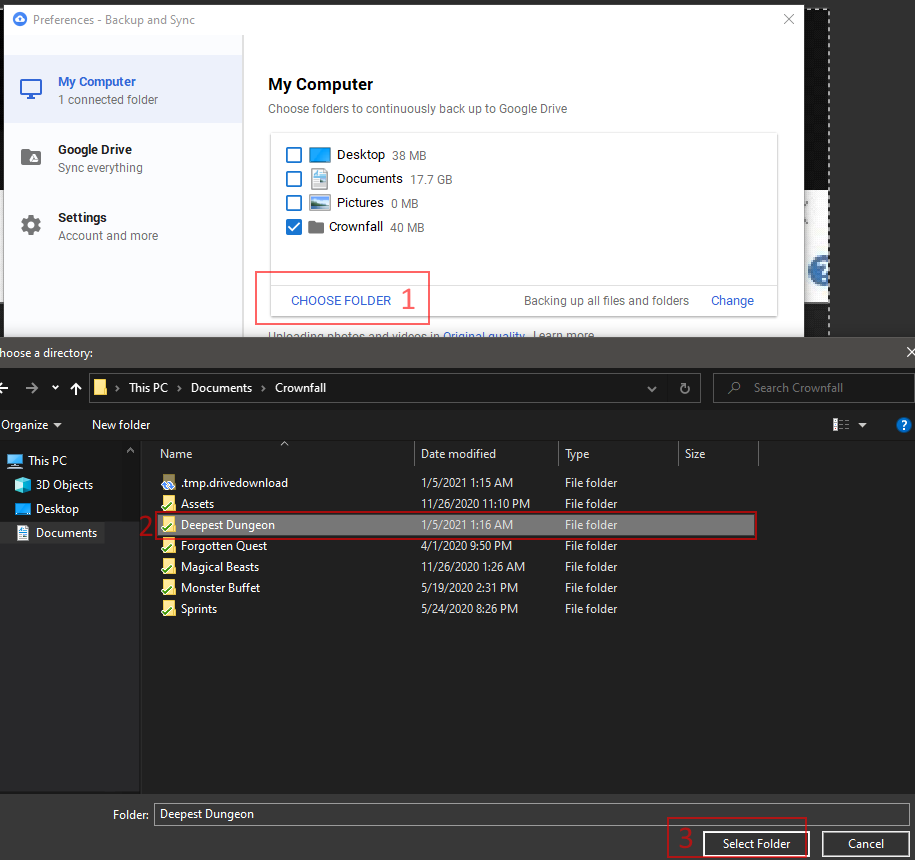Open the Organize dropdown menu

(30, 425)
